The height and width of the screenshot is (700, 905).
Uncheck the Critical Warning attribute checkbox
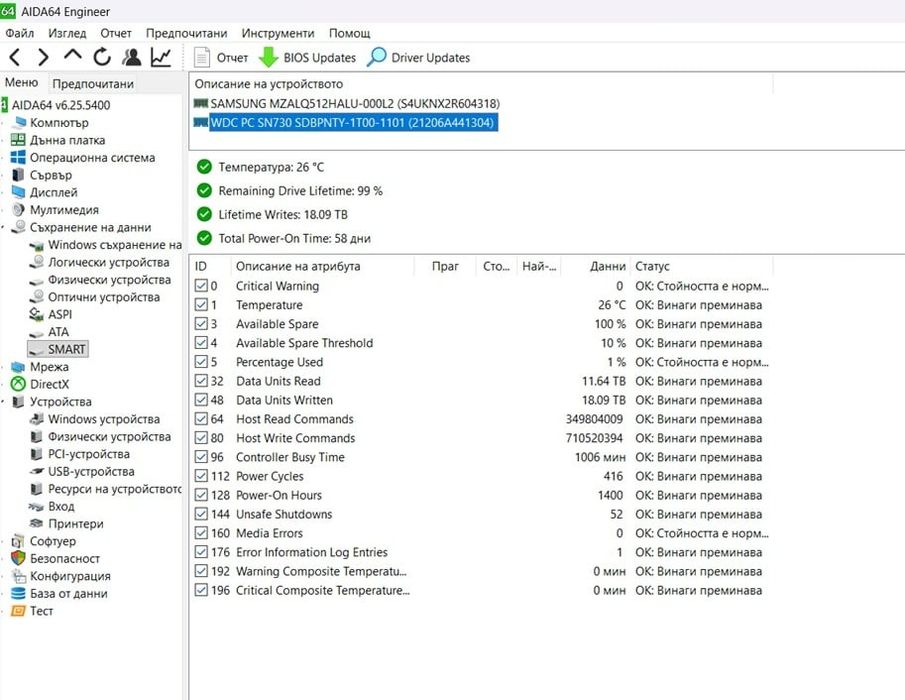pyautogui.click(x=201, y=286)
